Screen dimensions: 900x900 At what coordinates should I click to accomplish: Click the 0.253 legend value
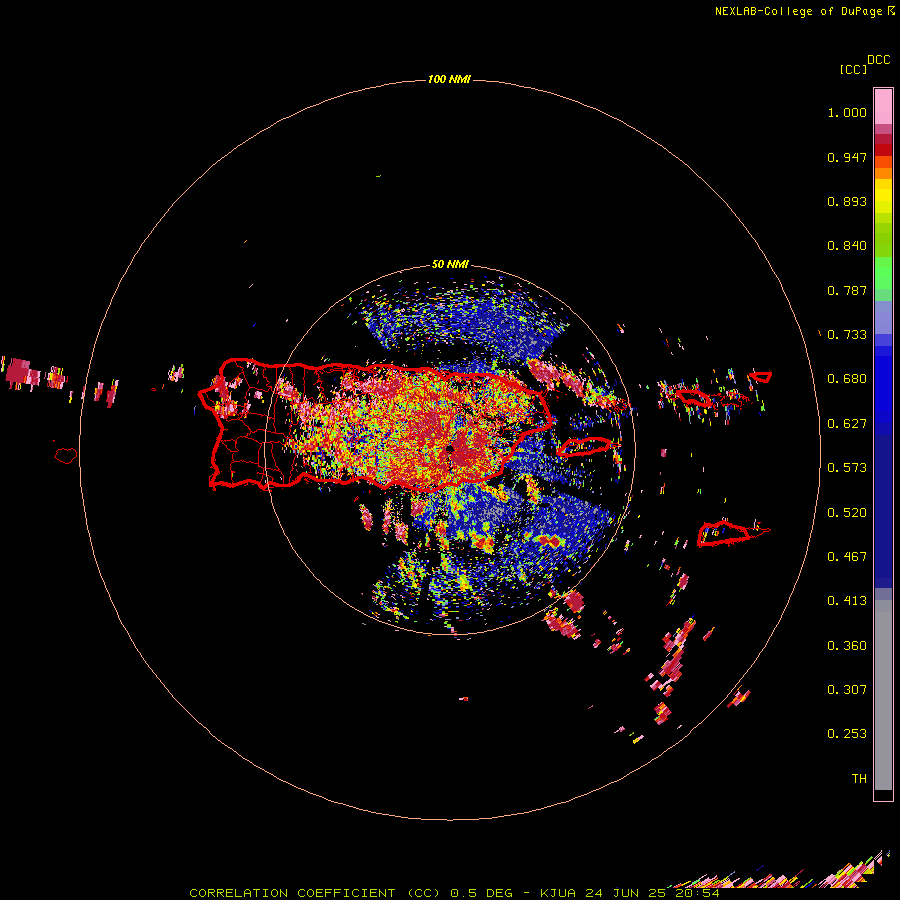[847, 734]
